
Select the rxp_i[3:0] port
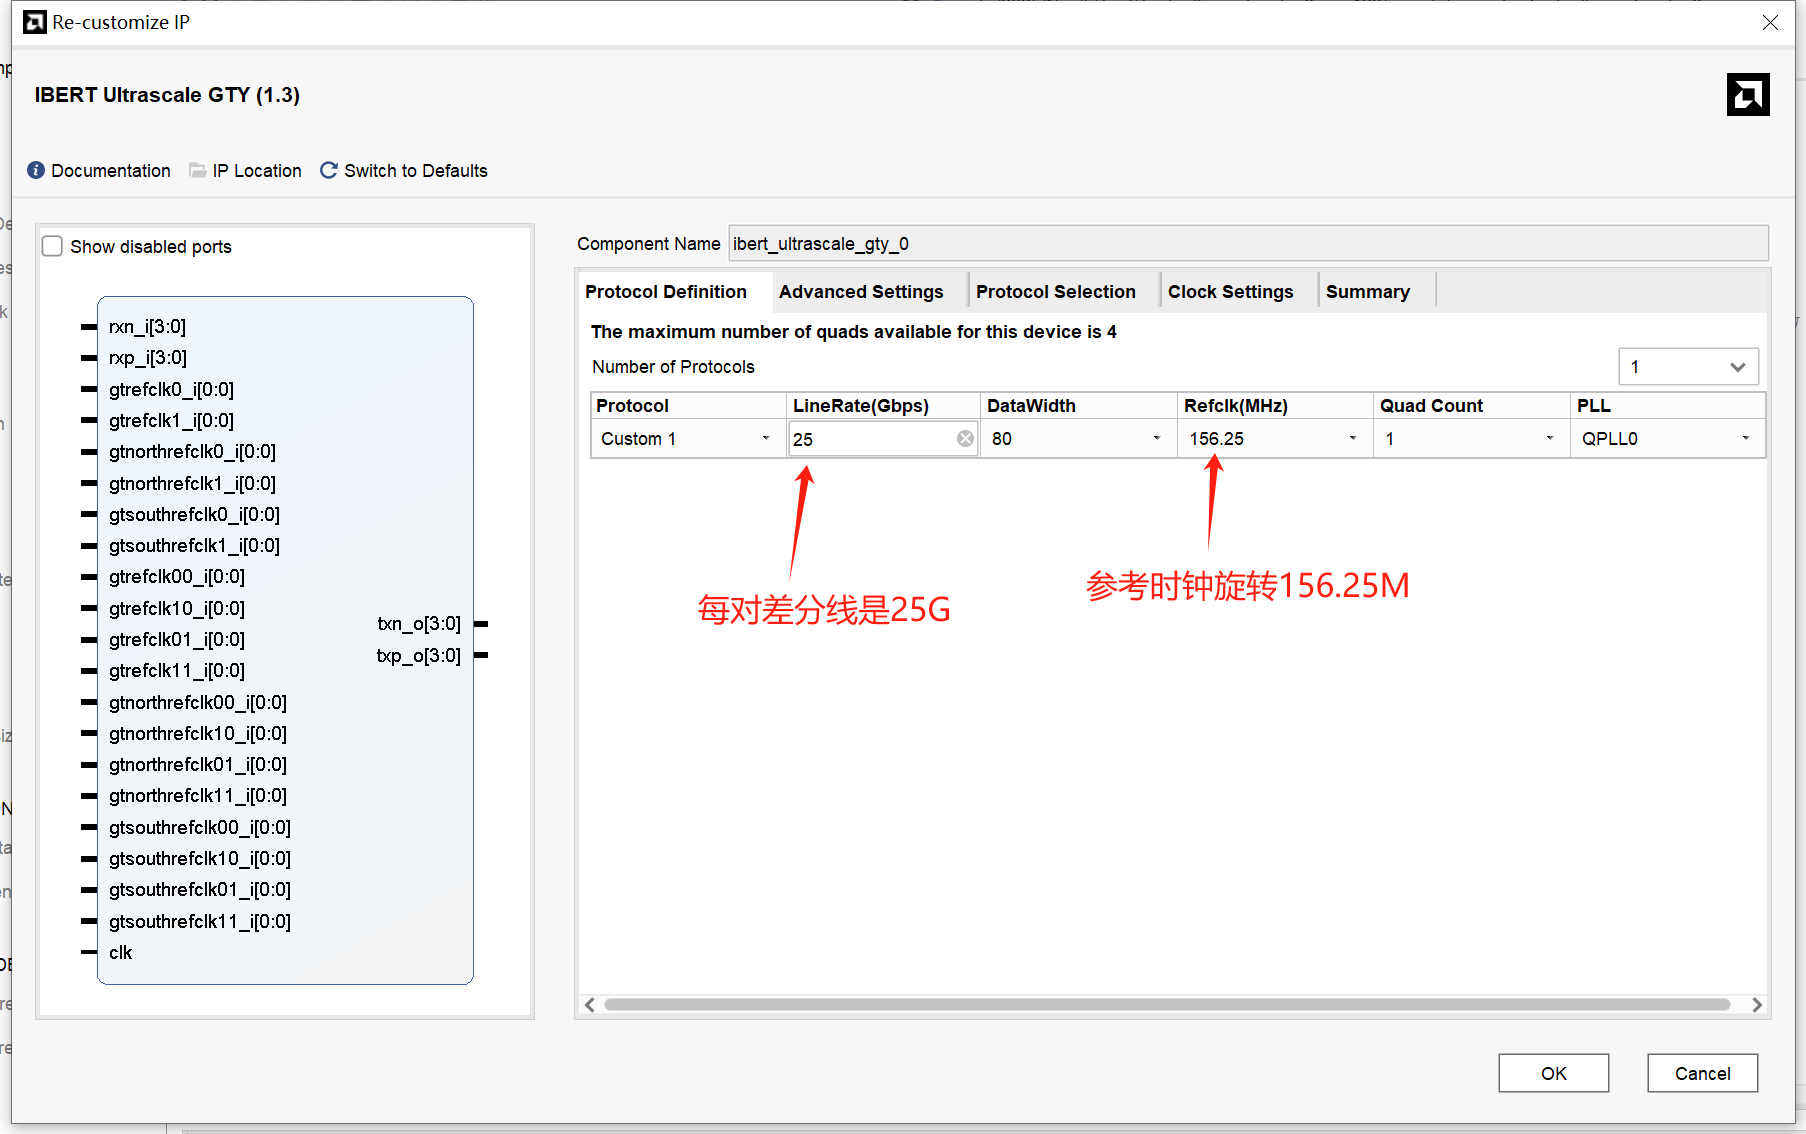click(148, 357)
